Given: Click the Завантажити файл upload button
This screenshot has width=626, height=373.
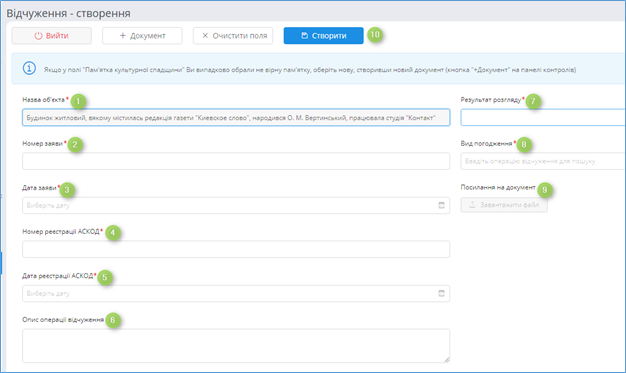Looking at the screenshot, I should (x=504, y=205).
